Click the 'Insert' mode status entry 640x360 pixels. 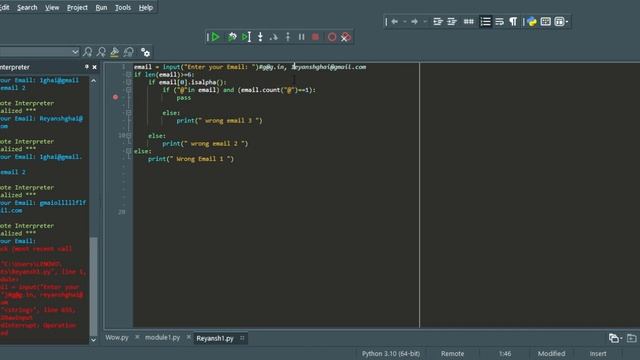(x=598, y=353)
